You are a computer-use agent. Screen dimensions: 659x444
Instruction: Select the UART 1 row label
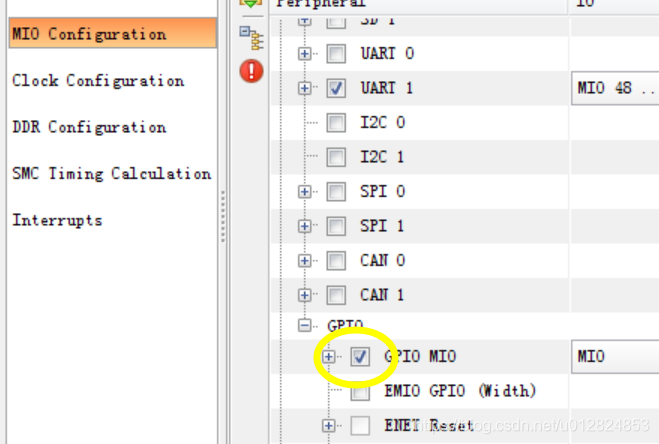[x=387, y=88]
